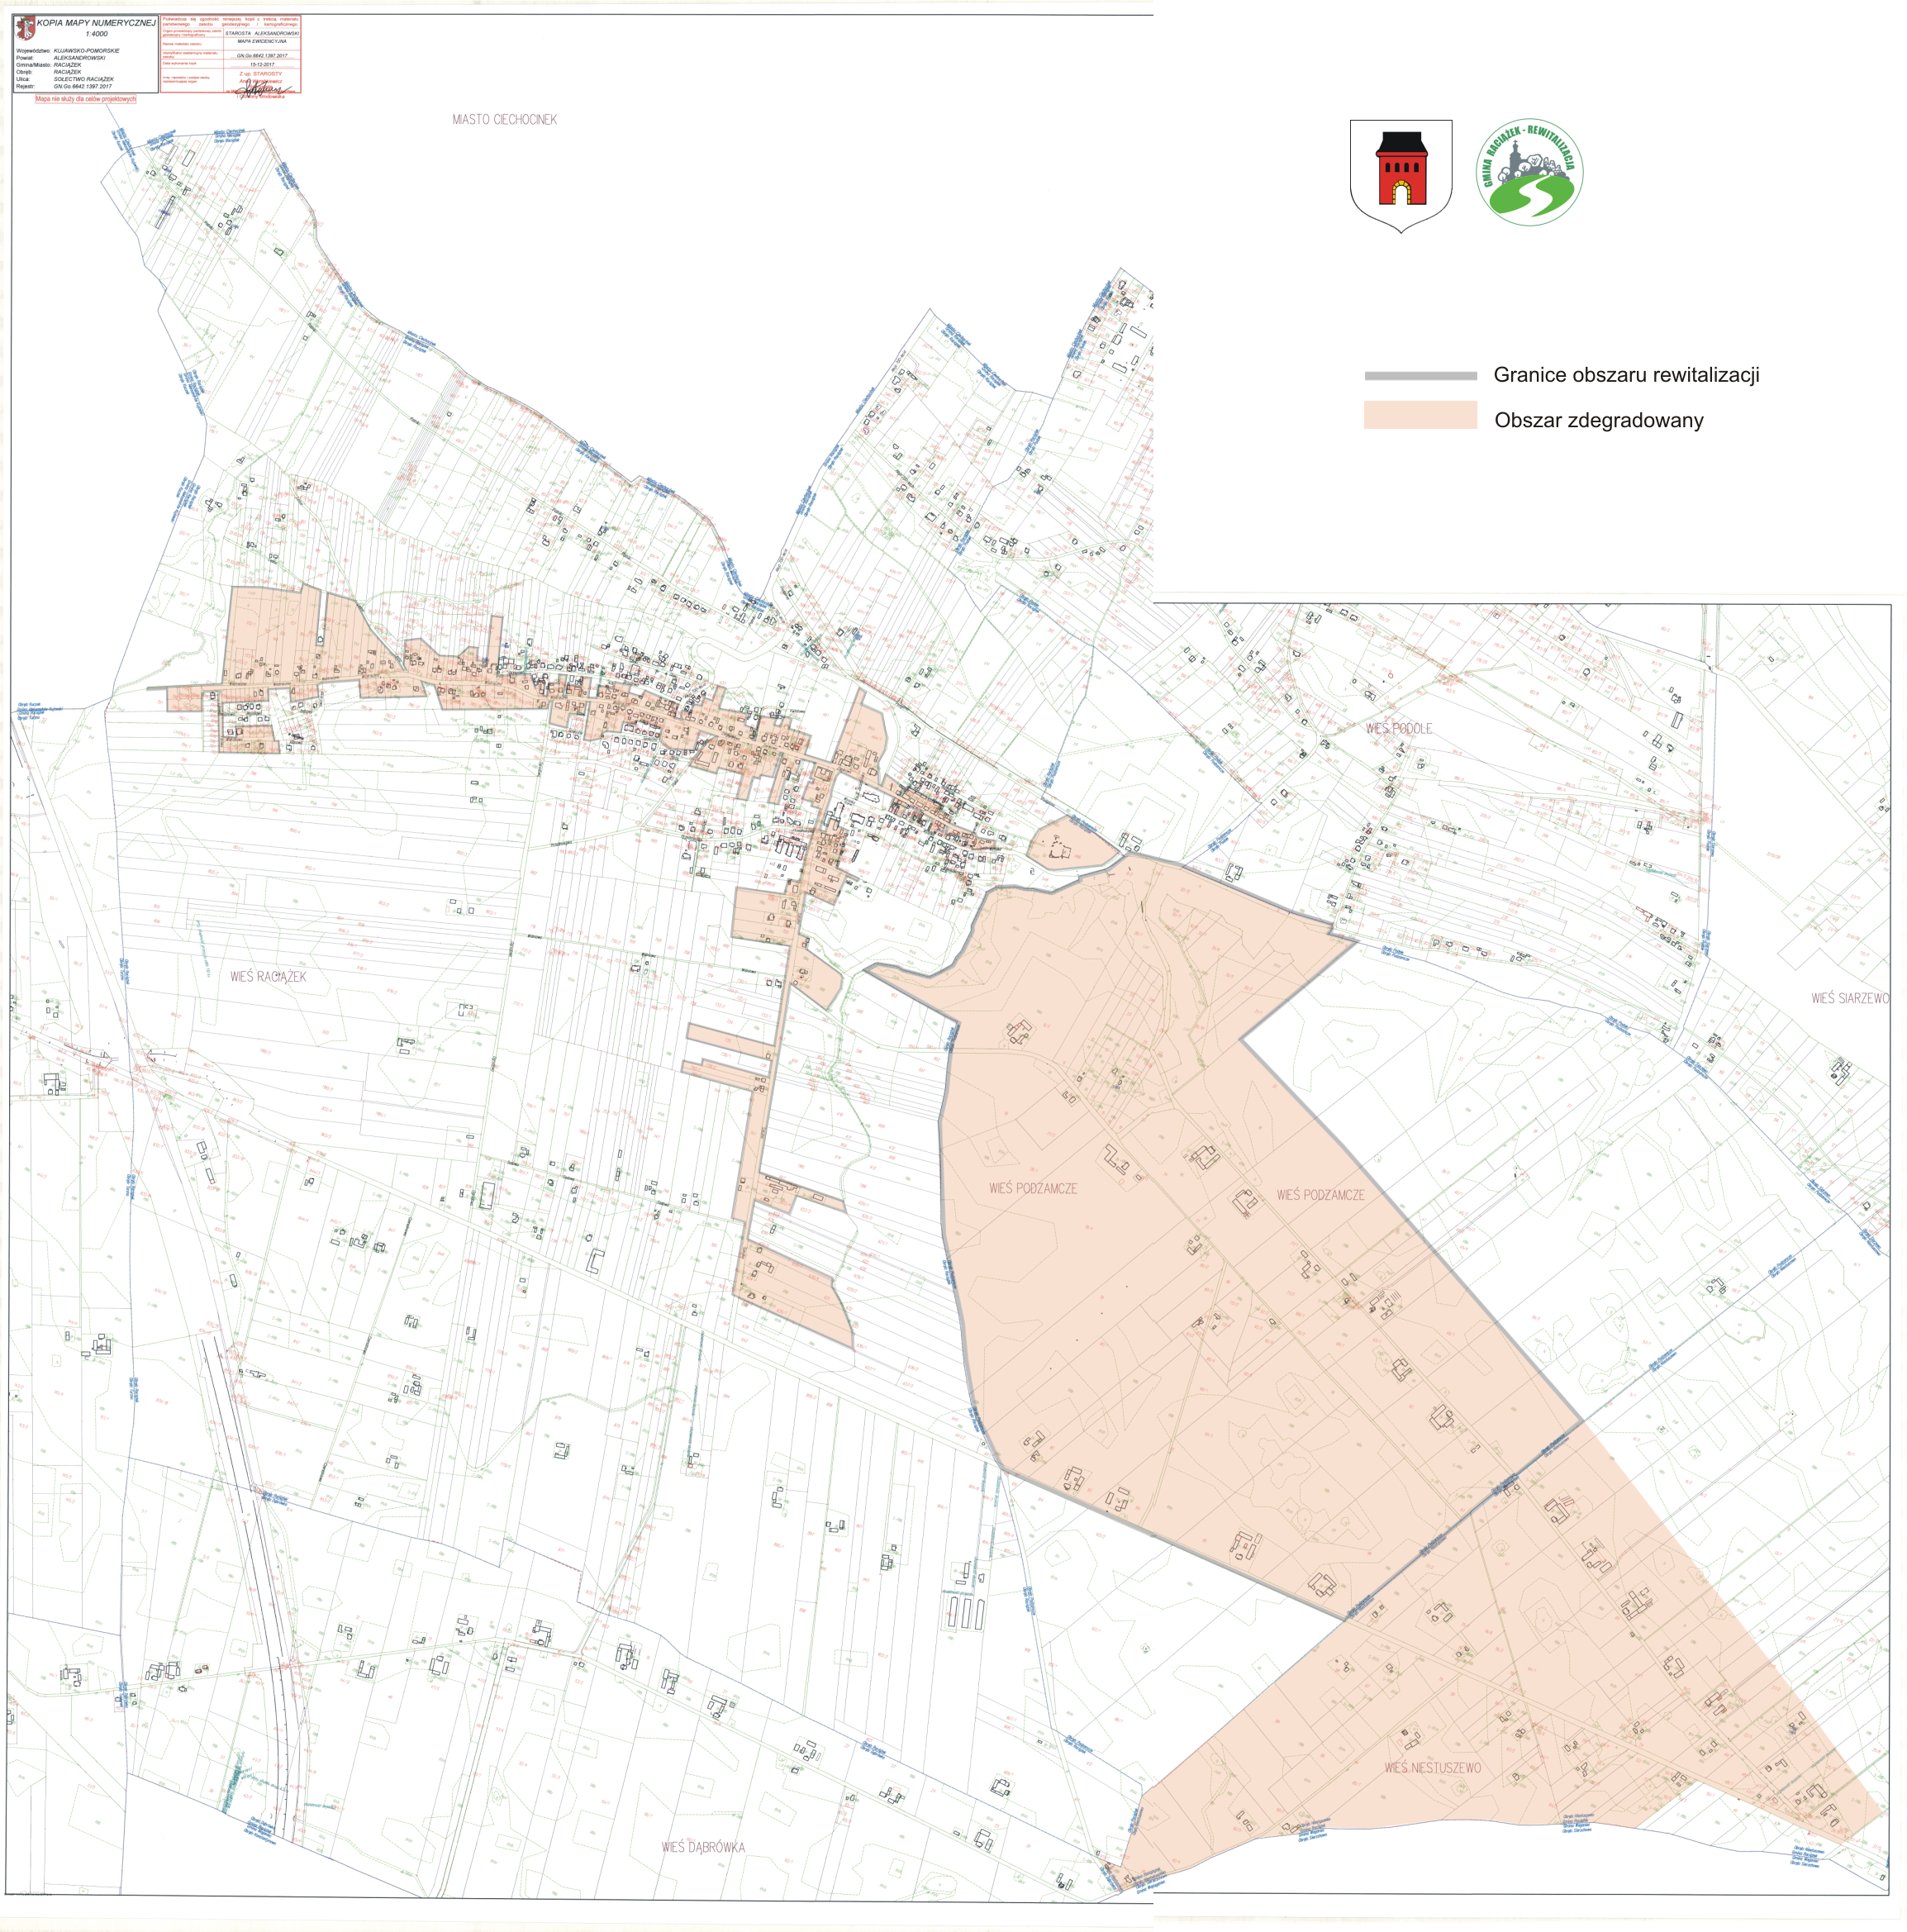
Task: Click the 'MIASTO CIECHOCINEK' map label
Action: tap(504, 119)
